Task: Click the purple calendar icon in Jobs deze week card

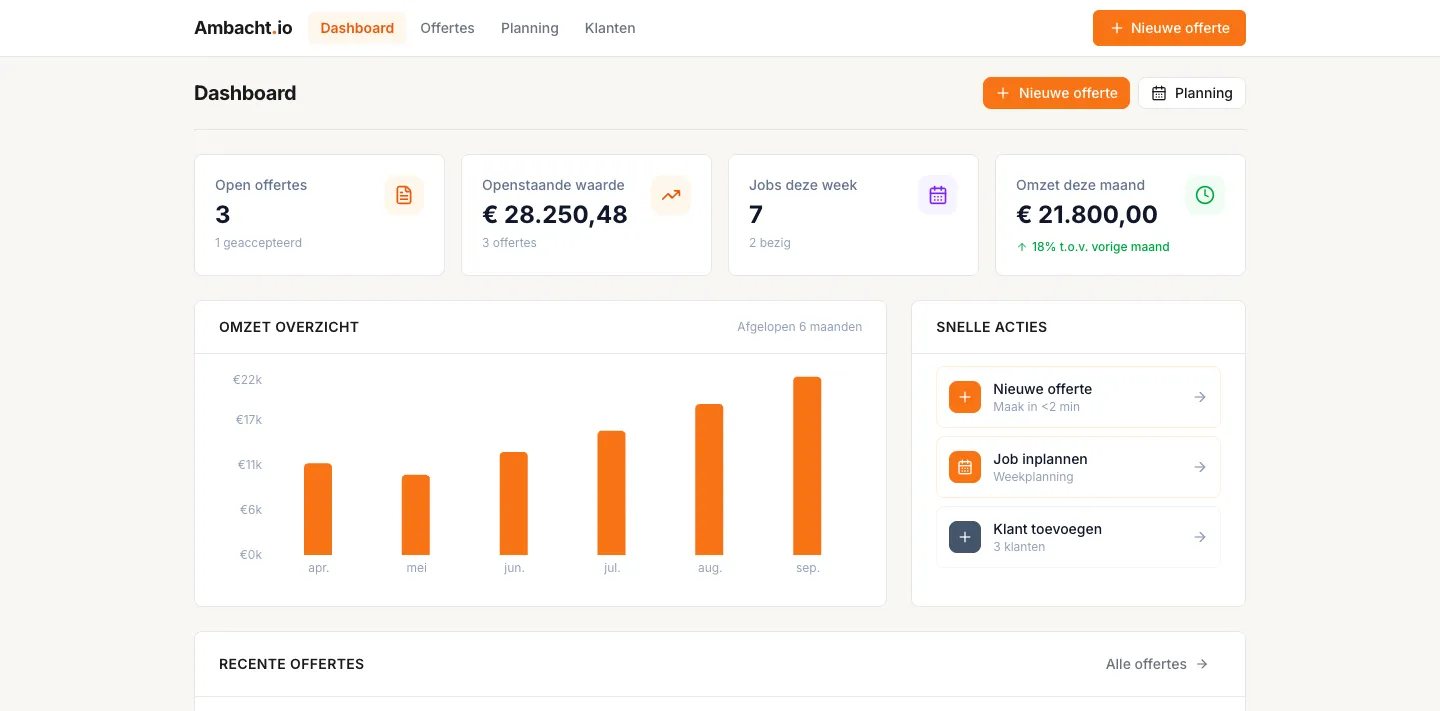Action: (938, 195)
